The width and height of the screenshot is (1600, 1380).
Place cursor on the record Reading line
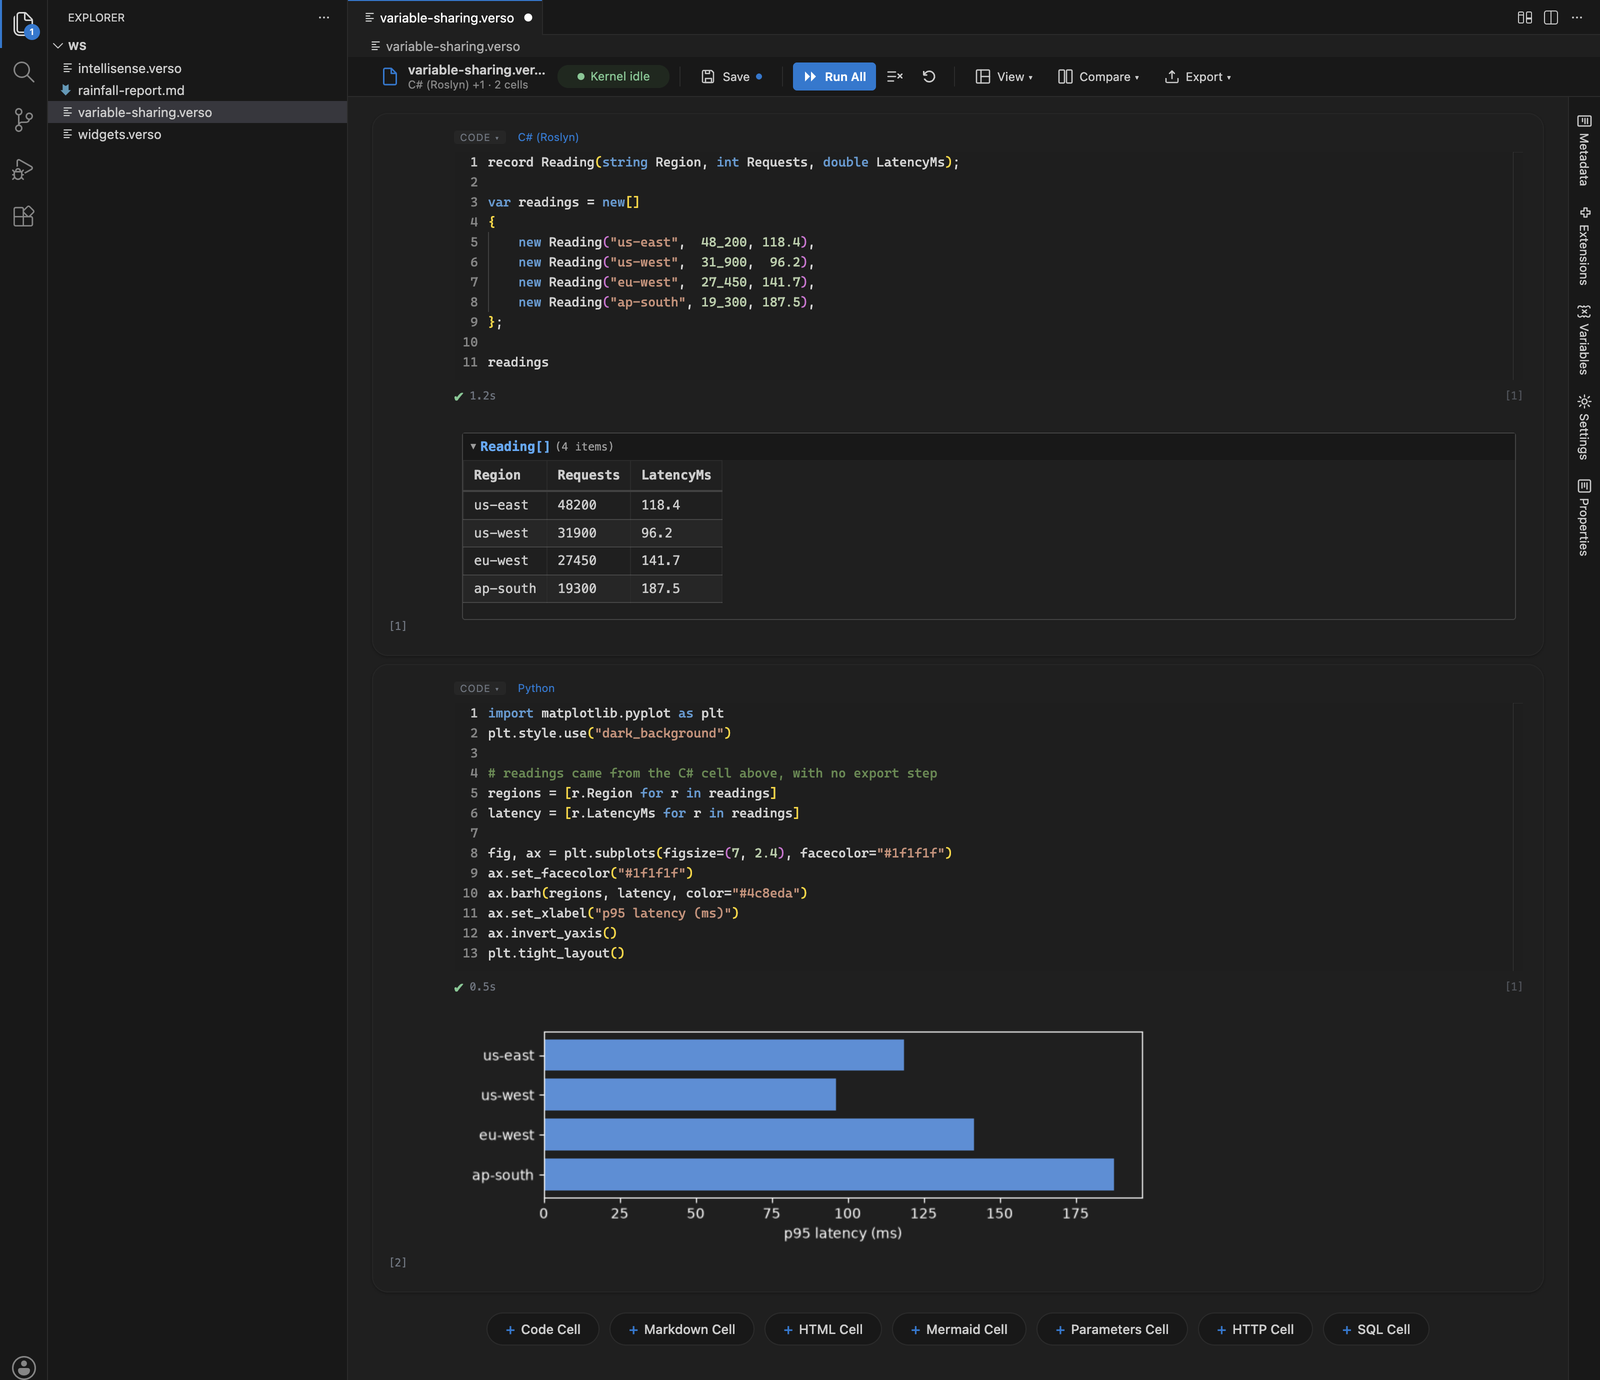723,163
